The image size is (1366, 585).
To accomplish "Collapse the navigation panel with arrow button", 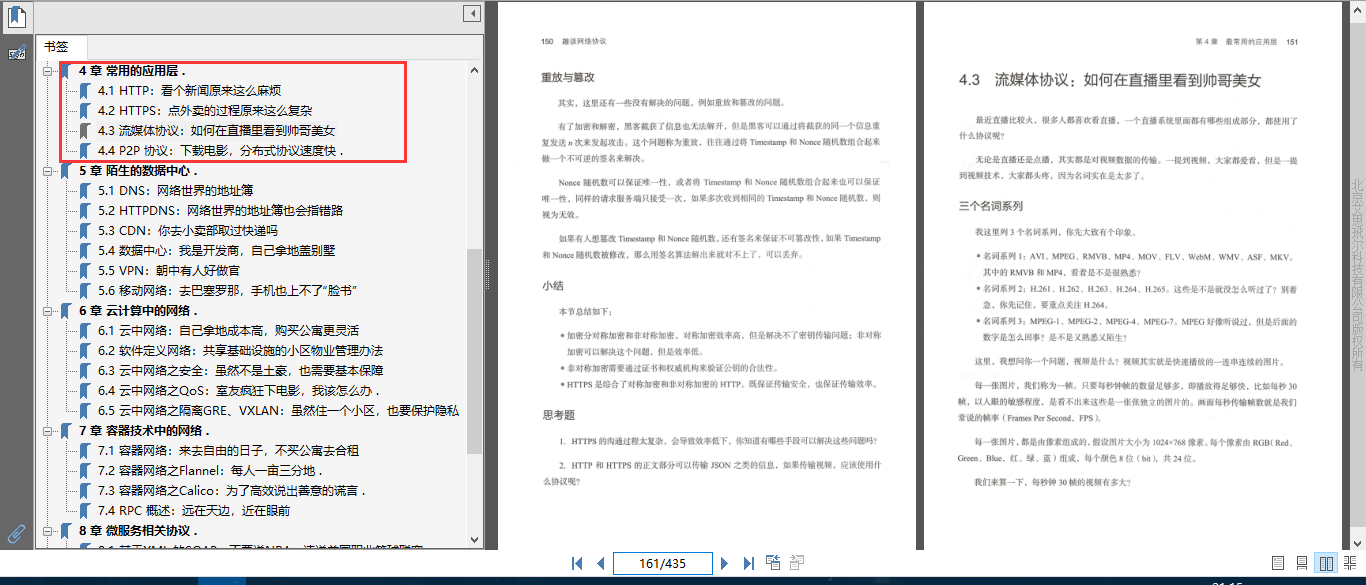I will coord(471,14).
